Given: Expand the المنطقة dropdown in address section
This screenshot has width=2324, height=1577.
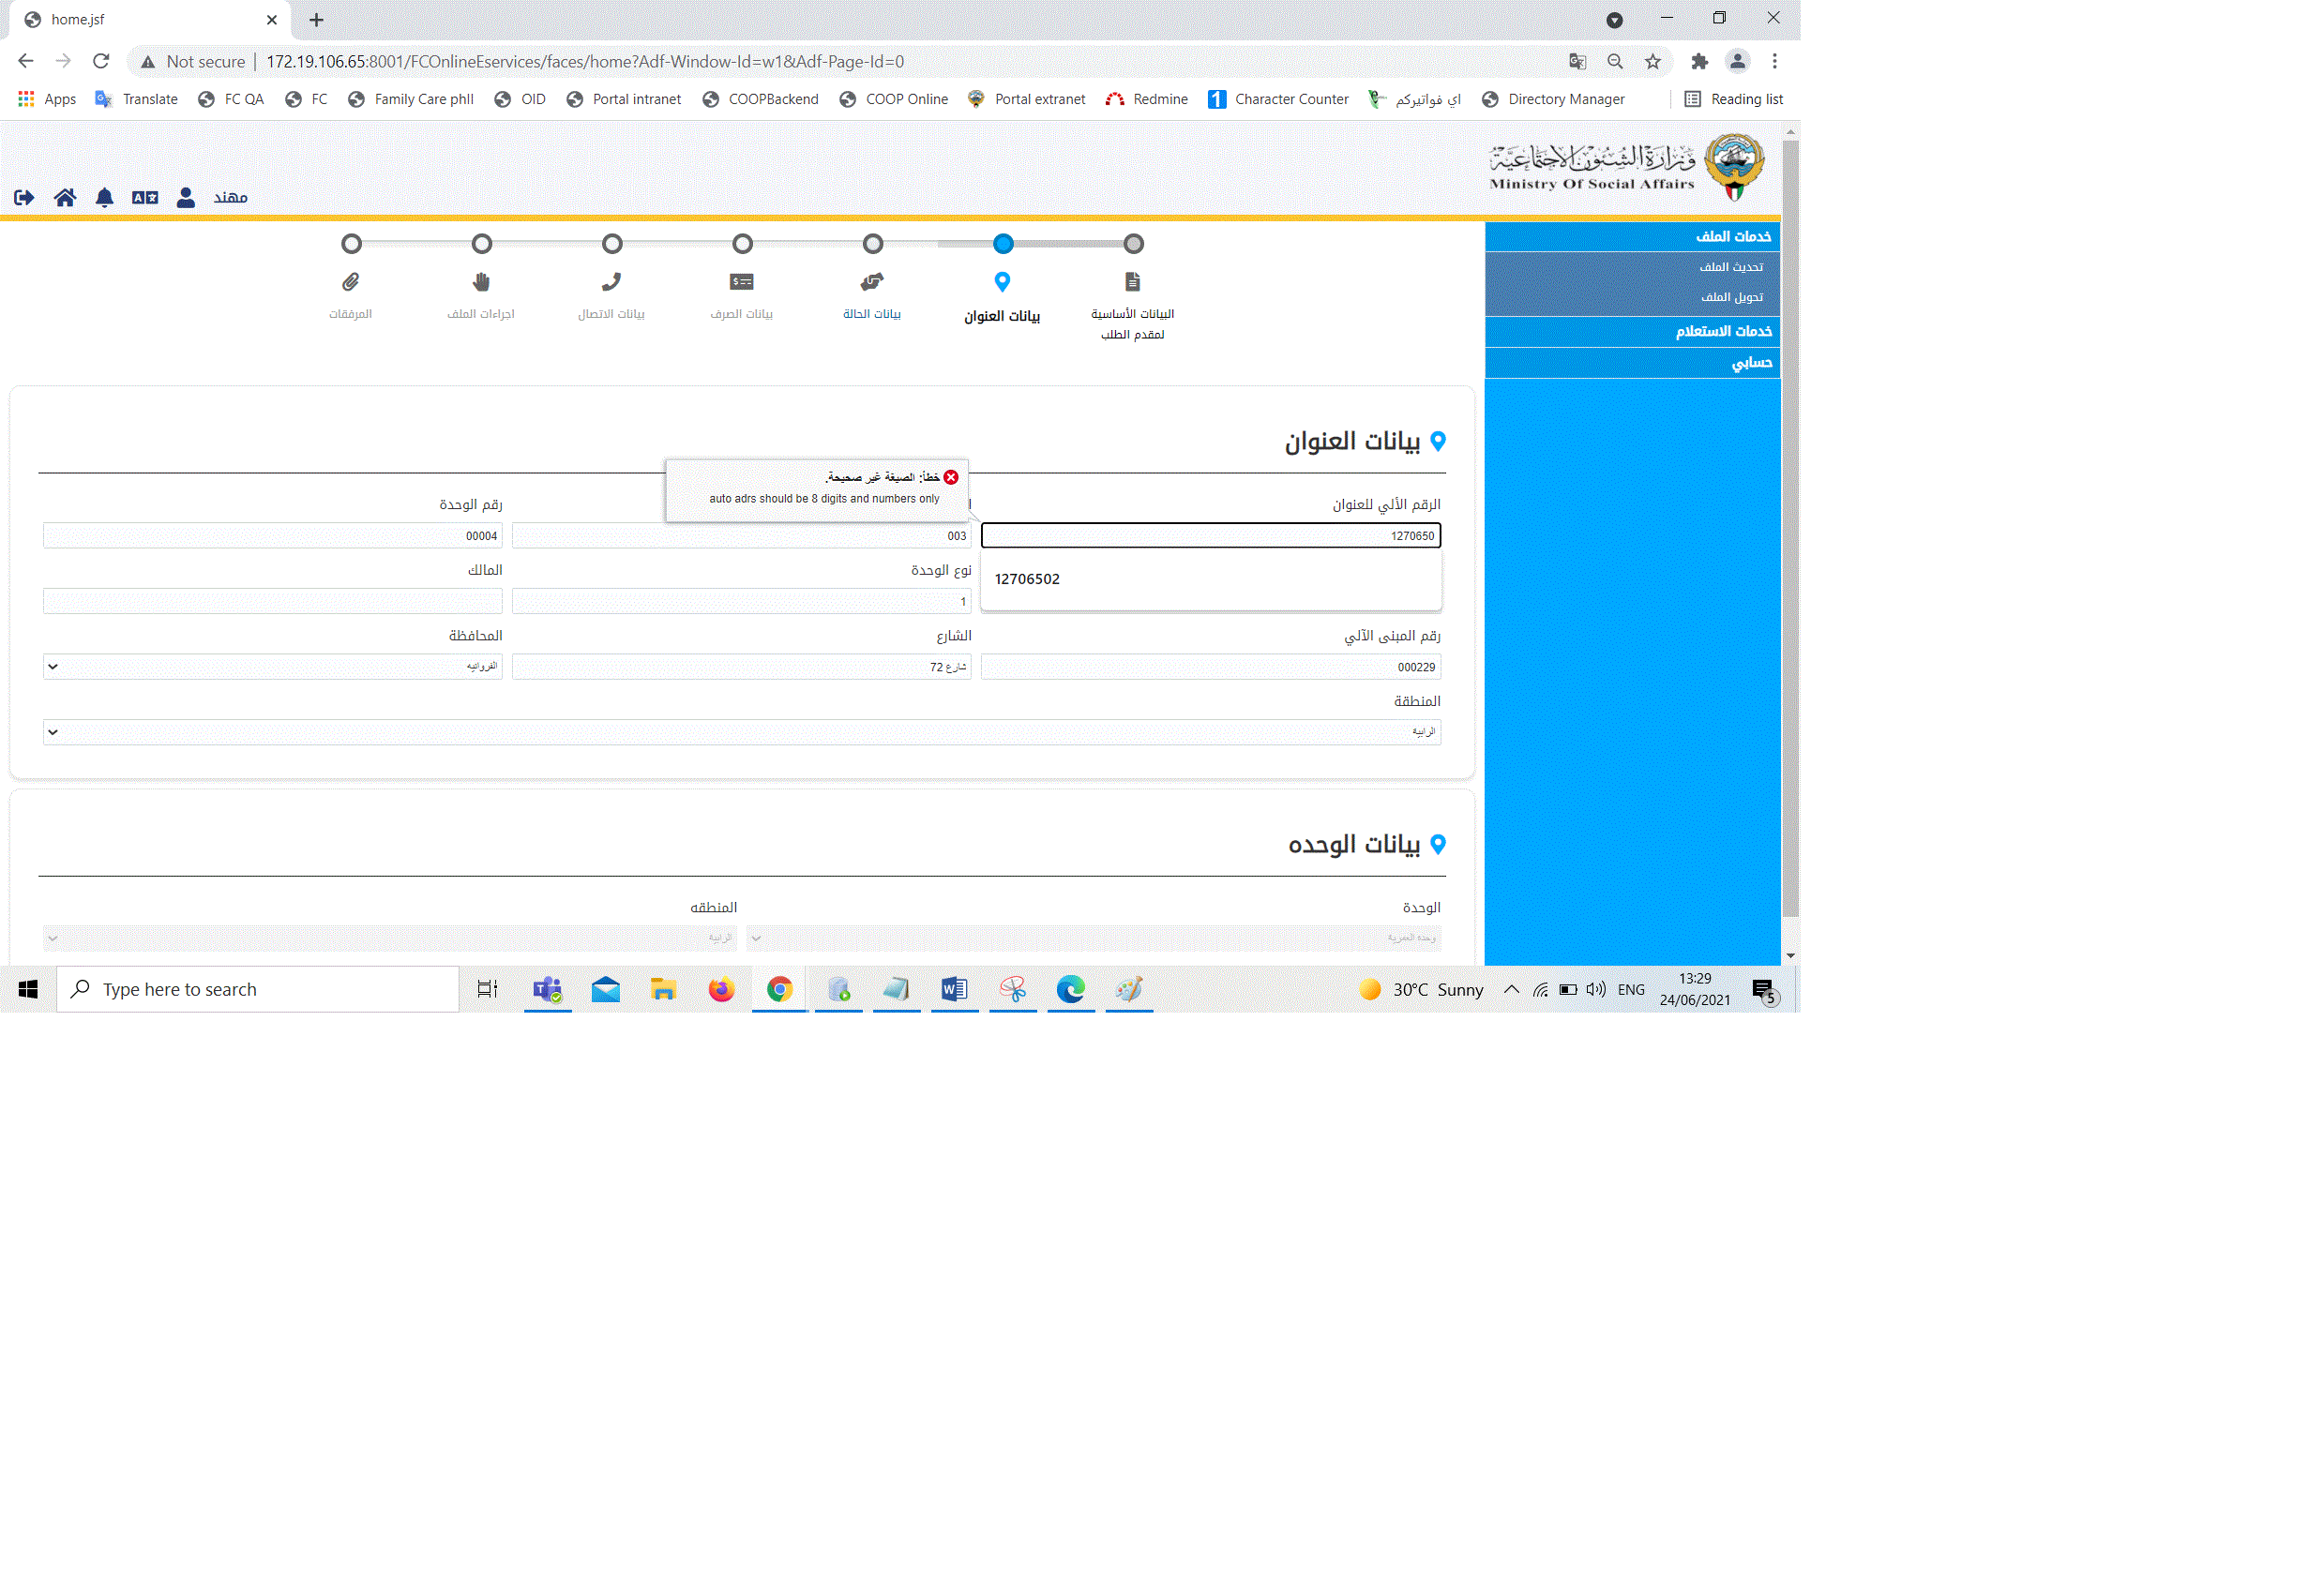Looking at the screenshot, I should click(742, 733).
